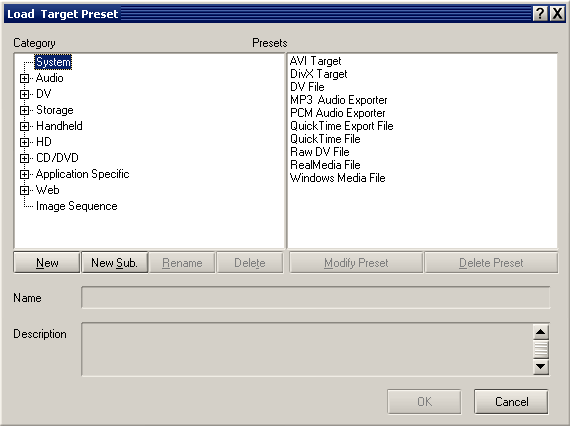The image size is (570, 426).
Task: Open the title bar help question mark
Action: pos(540,14)
